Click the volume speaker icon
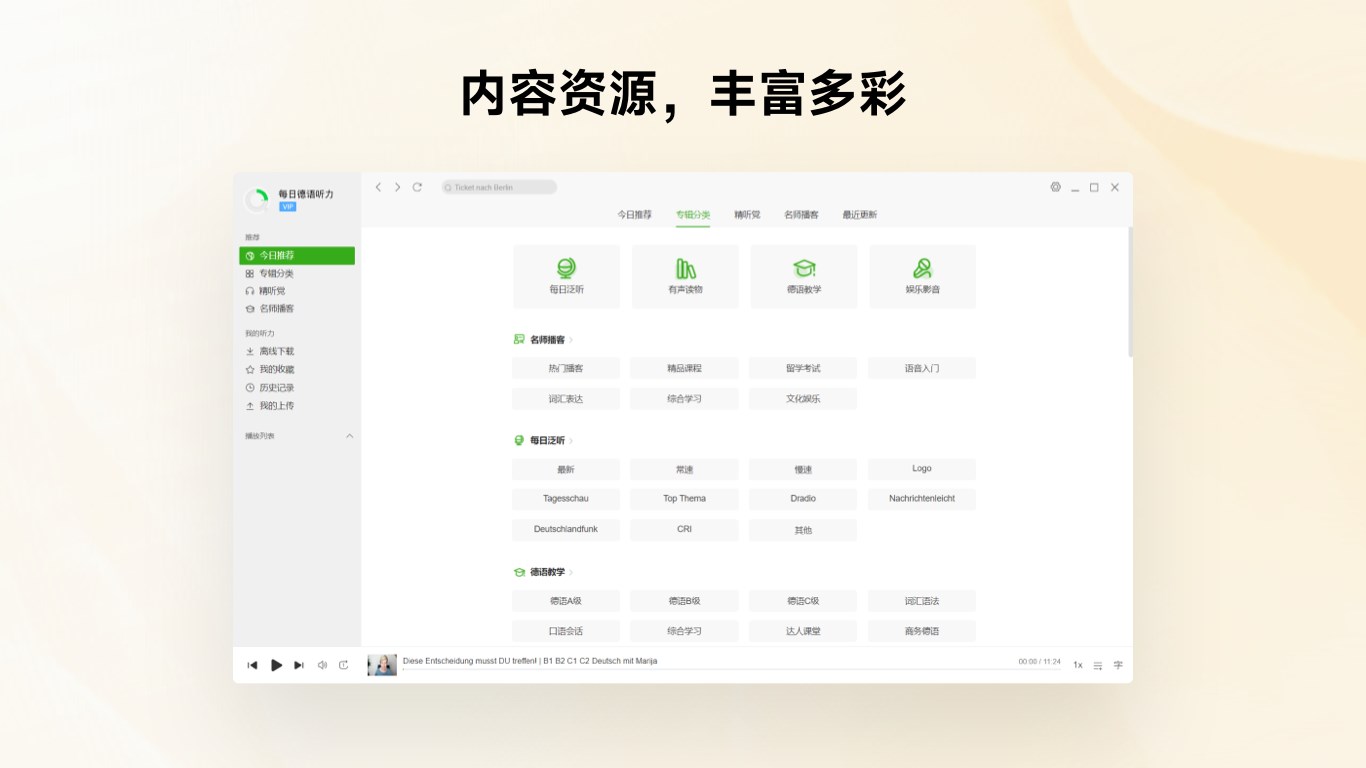Image resolution: width=1366 pixels, height=768 pixels. (x=322, y=665)
